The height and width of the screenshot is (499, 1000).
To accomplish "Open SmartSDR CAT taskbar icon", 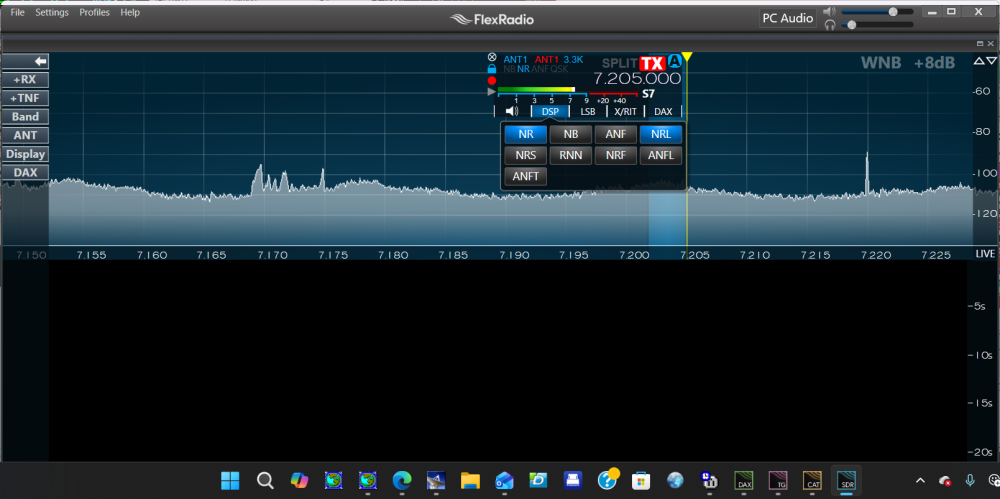I will click(812, 480).
